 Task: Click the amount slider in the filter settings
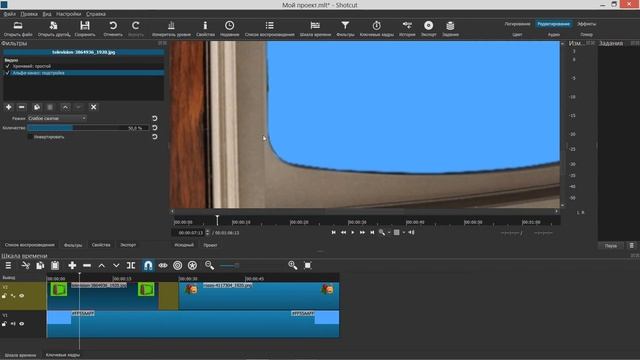(x=88, y=128)
